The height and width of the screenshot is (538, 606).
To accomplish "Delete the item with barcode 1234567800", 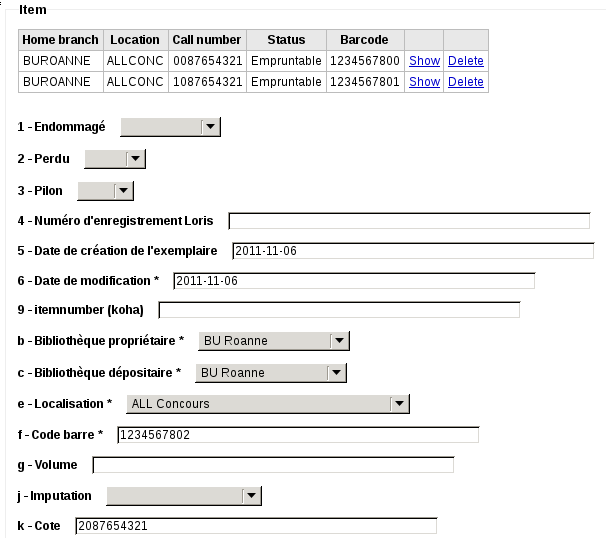I will (465, 61).
